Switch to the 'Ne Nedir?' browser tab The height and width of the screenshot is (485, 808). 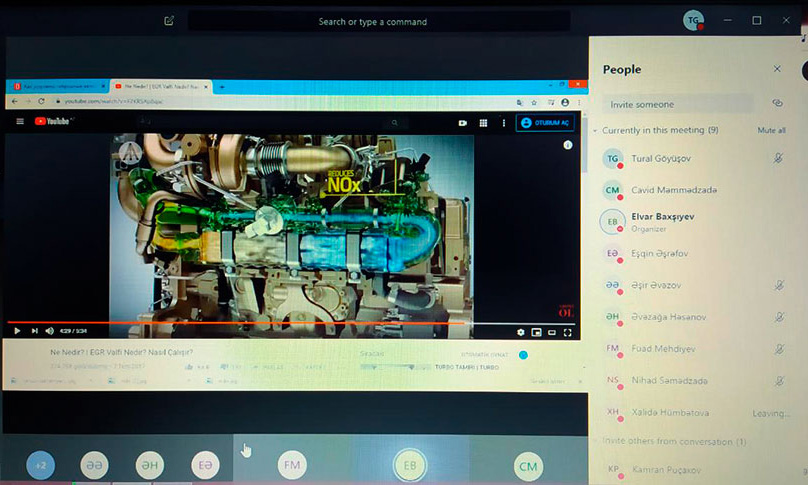click(x=158, y=87)
